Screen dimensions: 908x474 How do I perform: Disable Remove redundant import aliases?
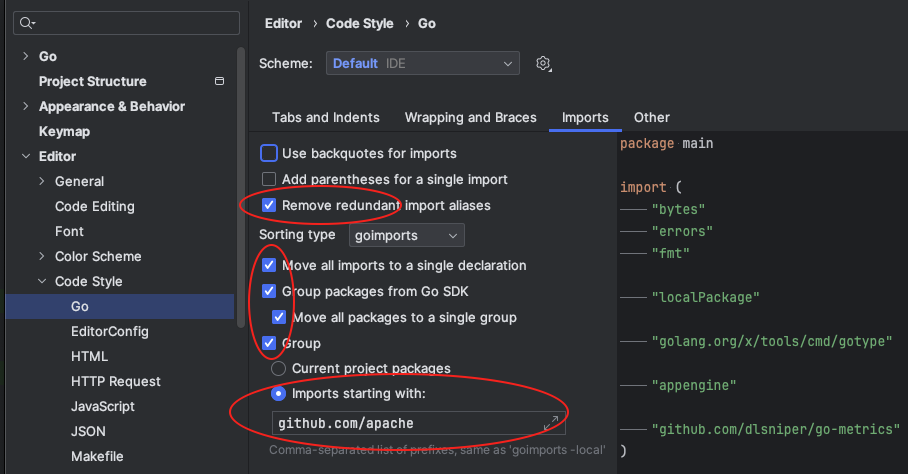[269, 205]
